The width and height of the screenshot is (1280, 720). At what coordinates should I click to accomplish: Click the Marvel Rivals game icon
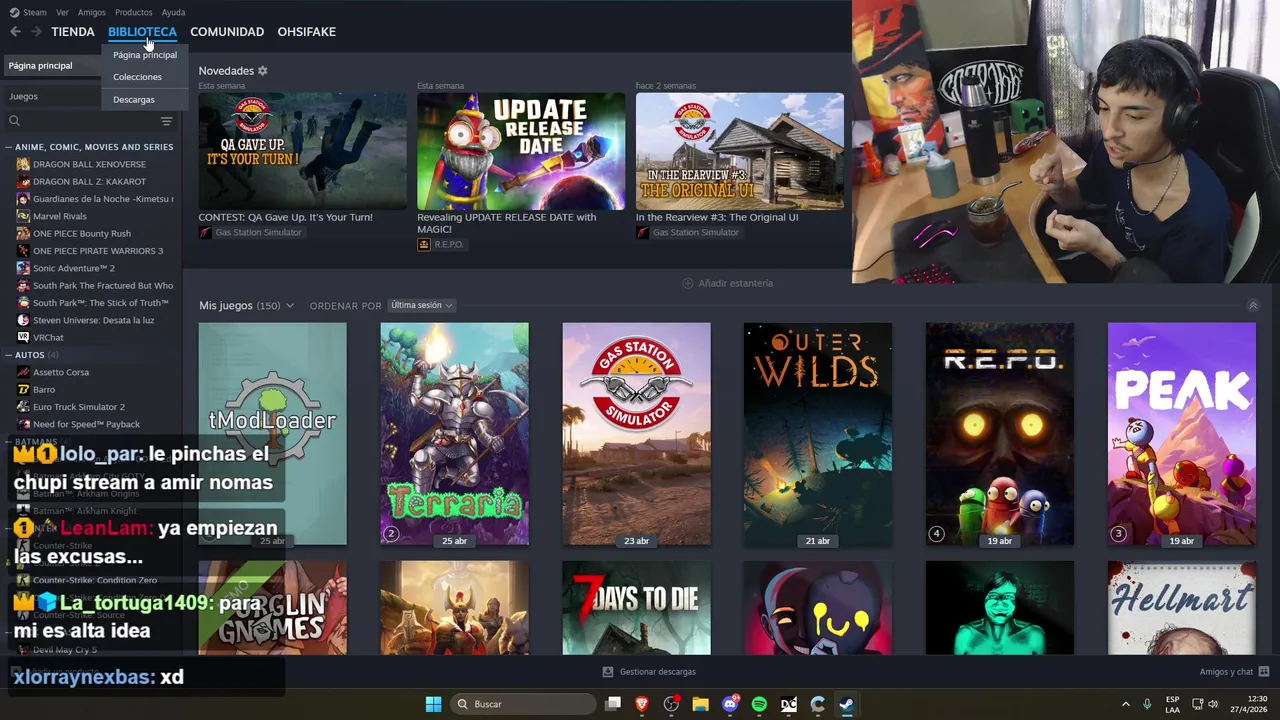[x=23, y=216]
